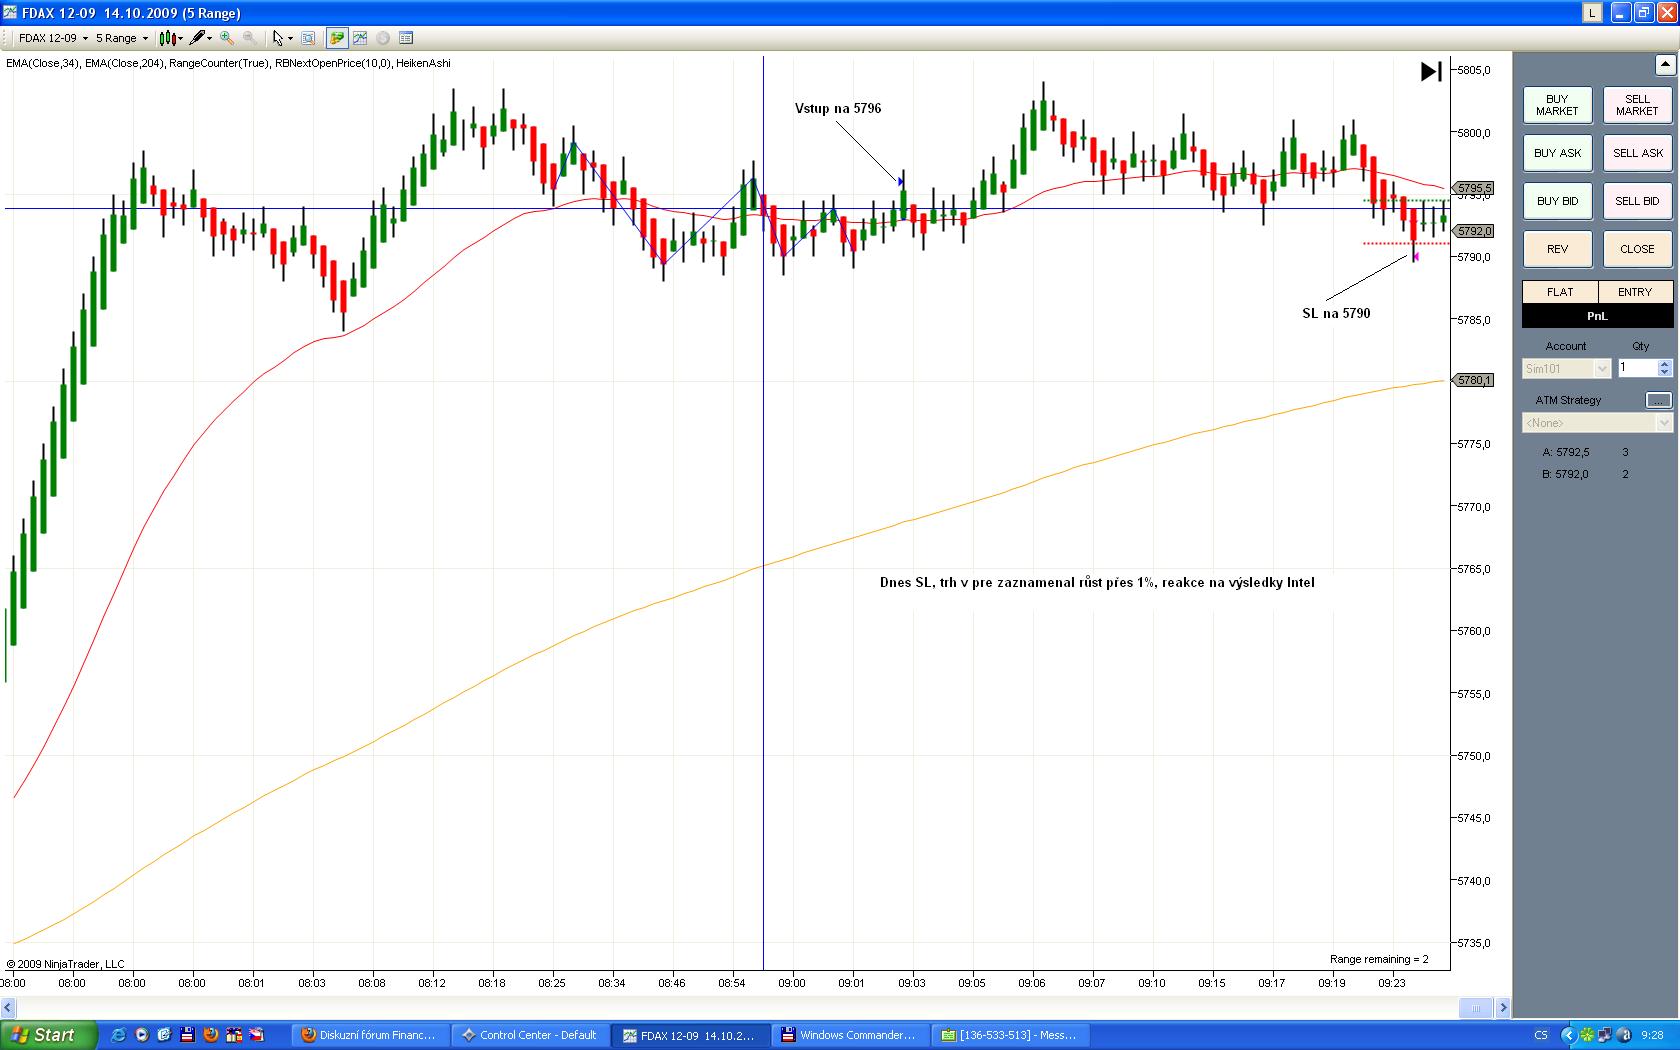Click the PnL display bar

1597,316
